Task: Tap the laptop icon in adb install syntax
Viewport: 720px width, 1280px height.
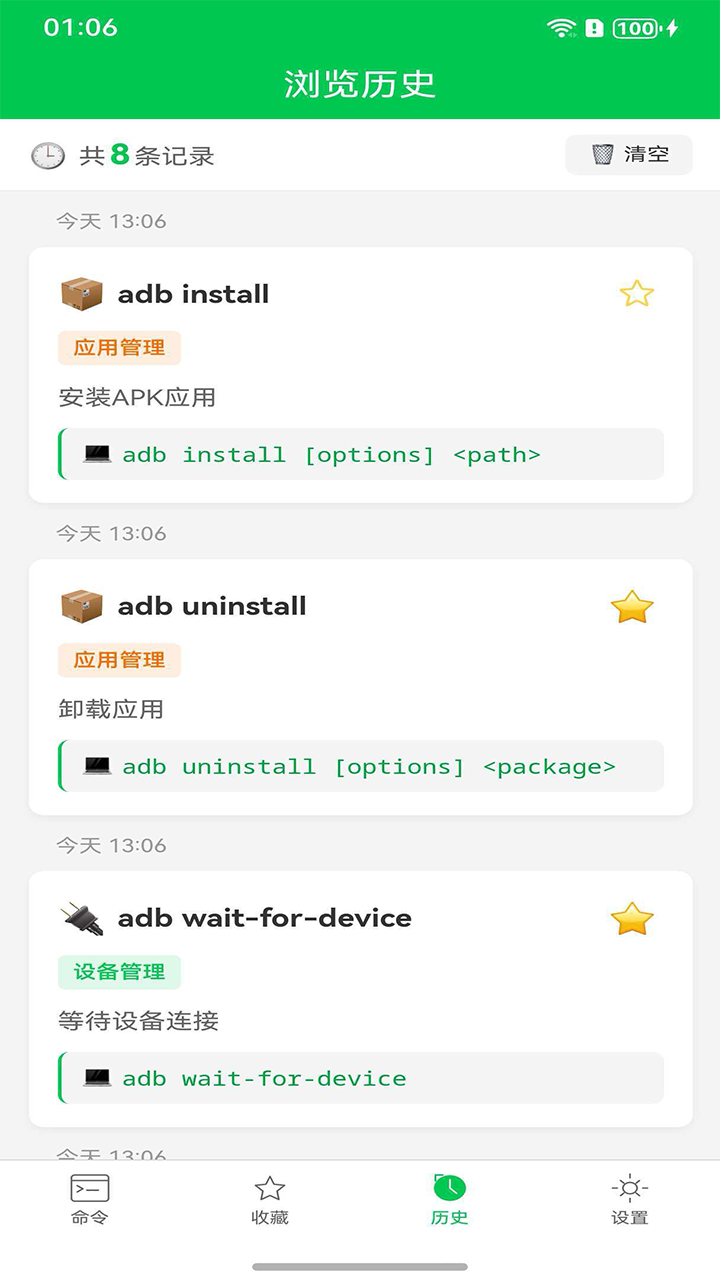Action: (97, 454)
